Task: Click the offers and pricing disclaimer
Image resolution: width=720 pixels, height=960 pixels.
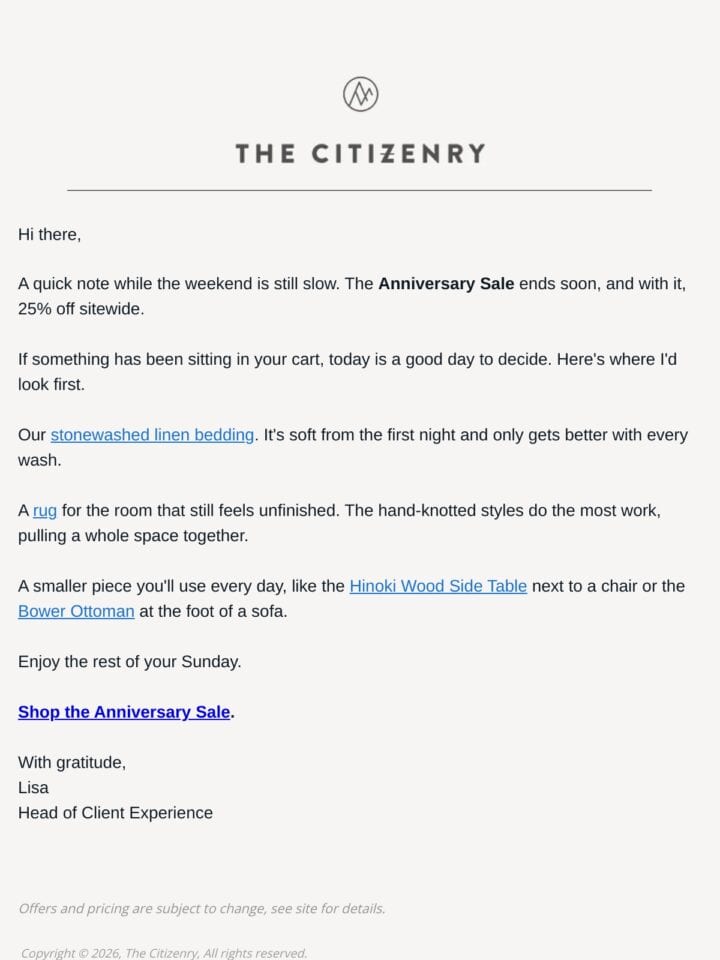Action: click(202, 909)
